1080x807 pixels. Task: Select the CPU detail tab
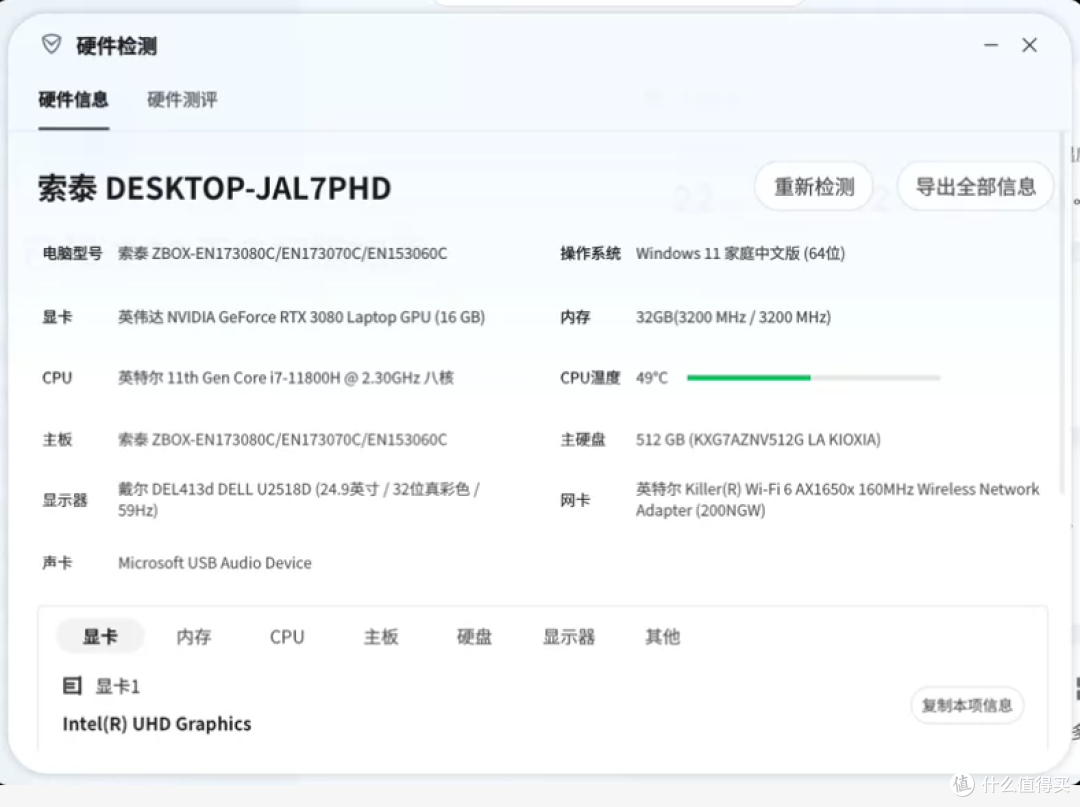[287, 636]
